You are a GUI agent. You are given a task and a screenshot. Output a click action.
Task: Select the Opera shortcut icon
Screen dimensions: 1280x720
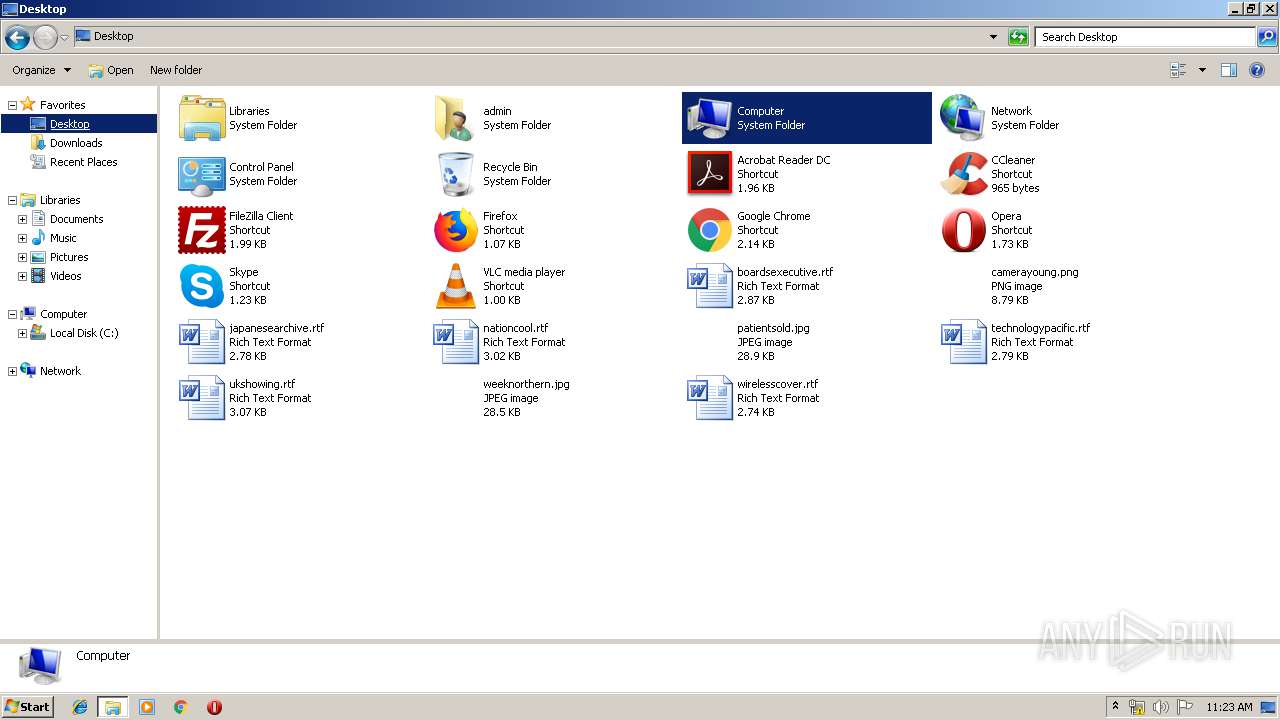coord(964,230)
